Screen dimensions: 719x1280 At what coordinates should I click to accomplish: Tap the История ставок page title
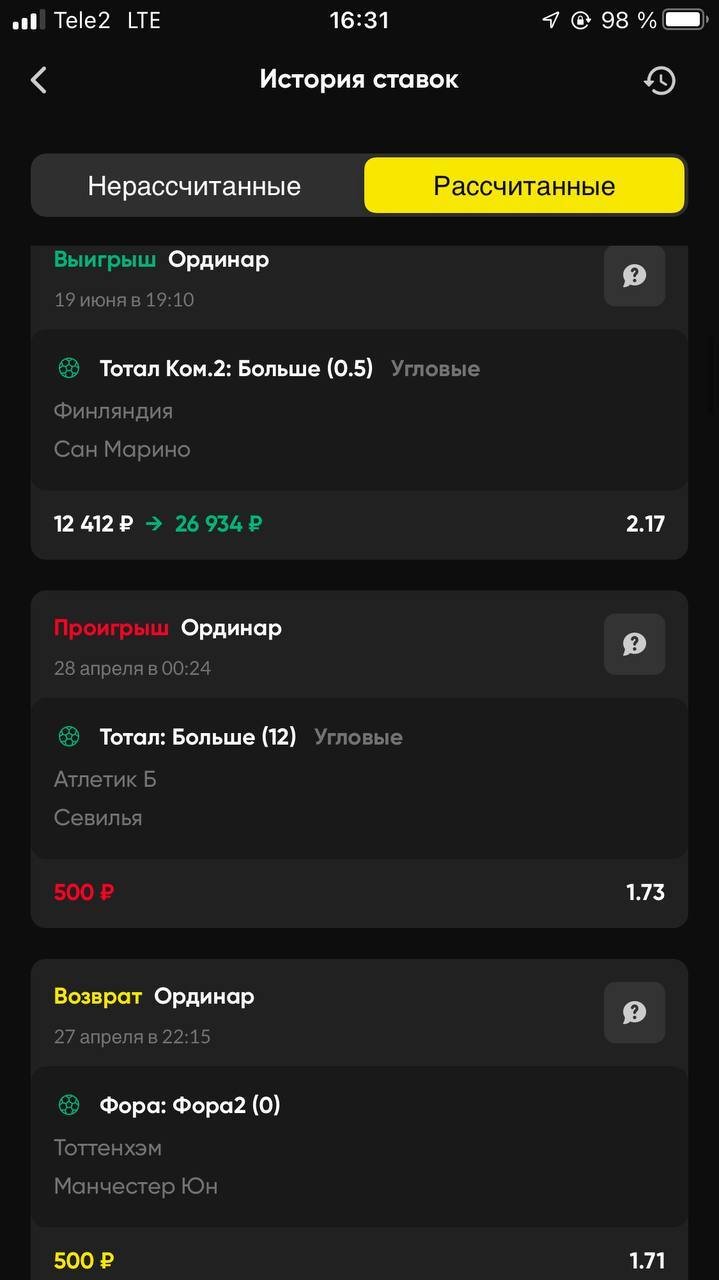coord(359,80)
